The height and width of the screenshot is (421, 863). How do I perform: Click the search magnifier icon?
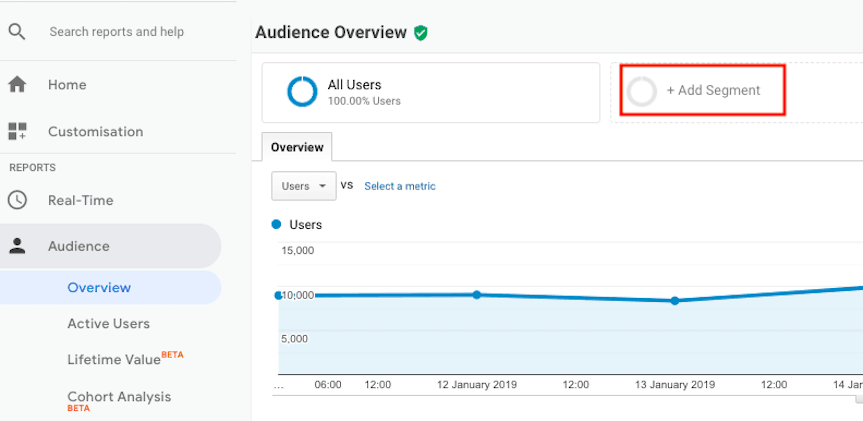pyautogui.click(x=17, y=31)
